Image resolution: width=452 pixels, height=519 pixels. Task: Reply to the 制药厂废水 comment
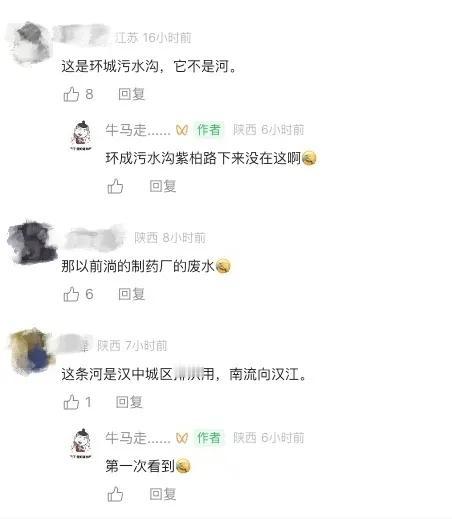[131, 294]
